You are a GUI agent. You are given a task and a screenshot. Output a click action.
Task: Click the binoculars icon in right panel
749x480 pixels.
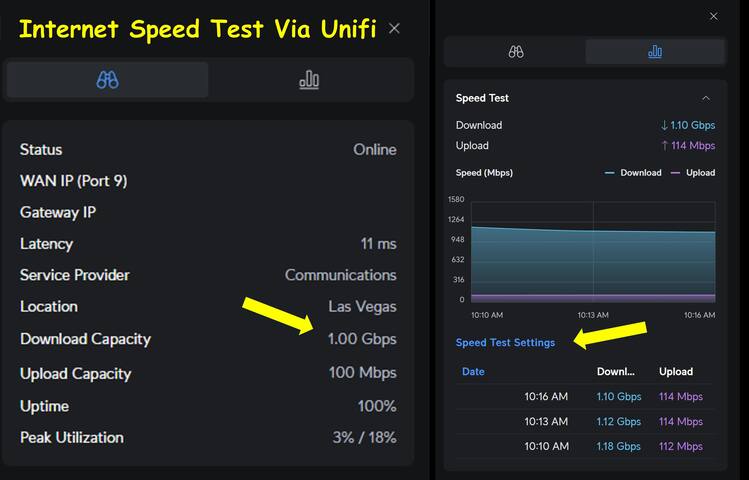click(516, 52)
